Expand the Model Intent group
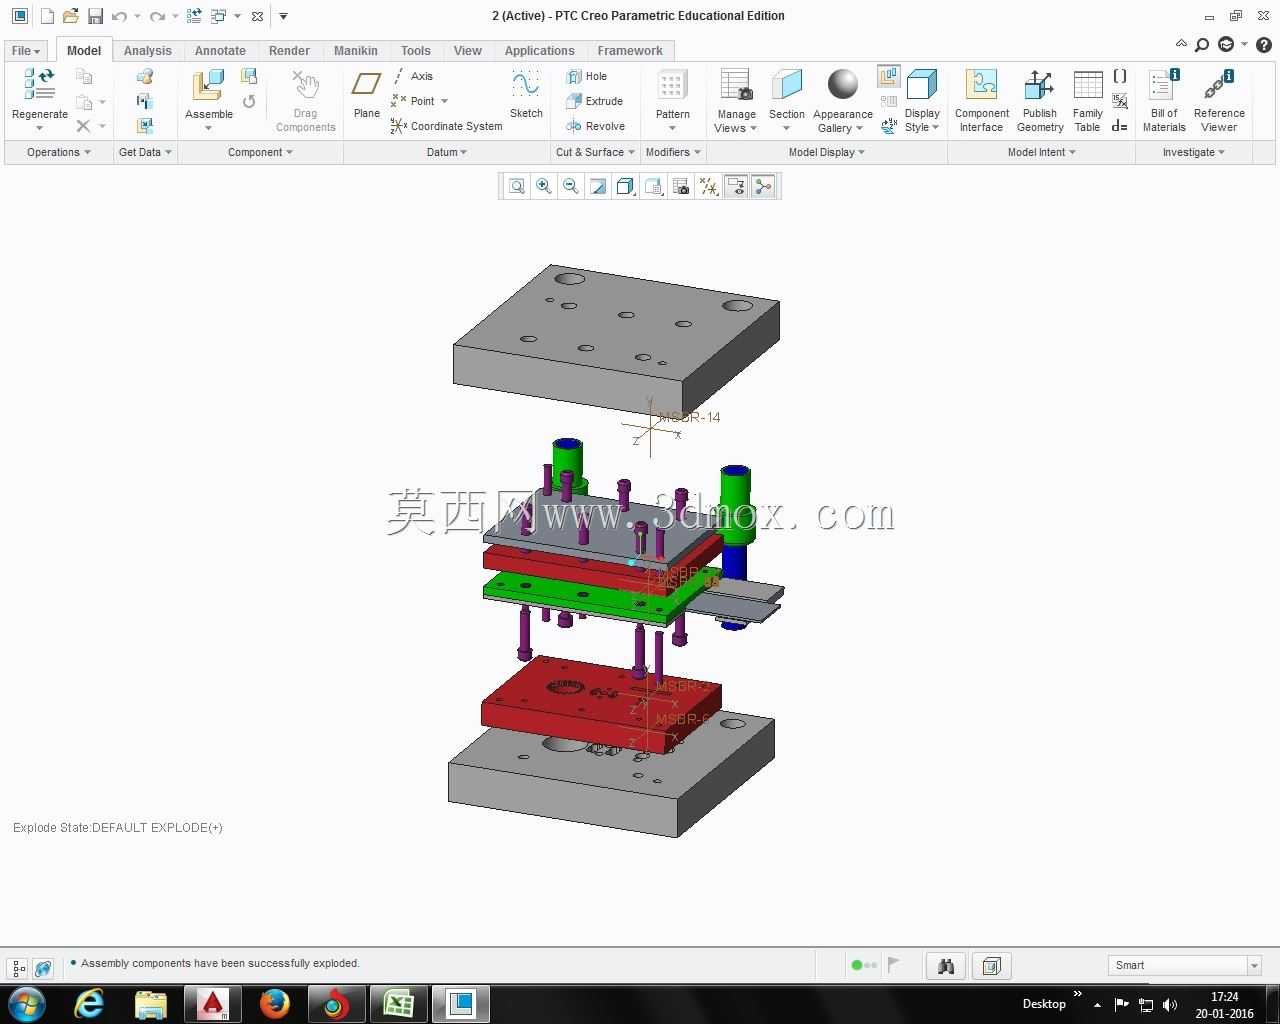Viewport: 1280px width, 1024px height. (x=1041, y=152)
